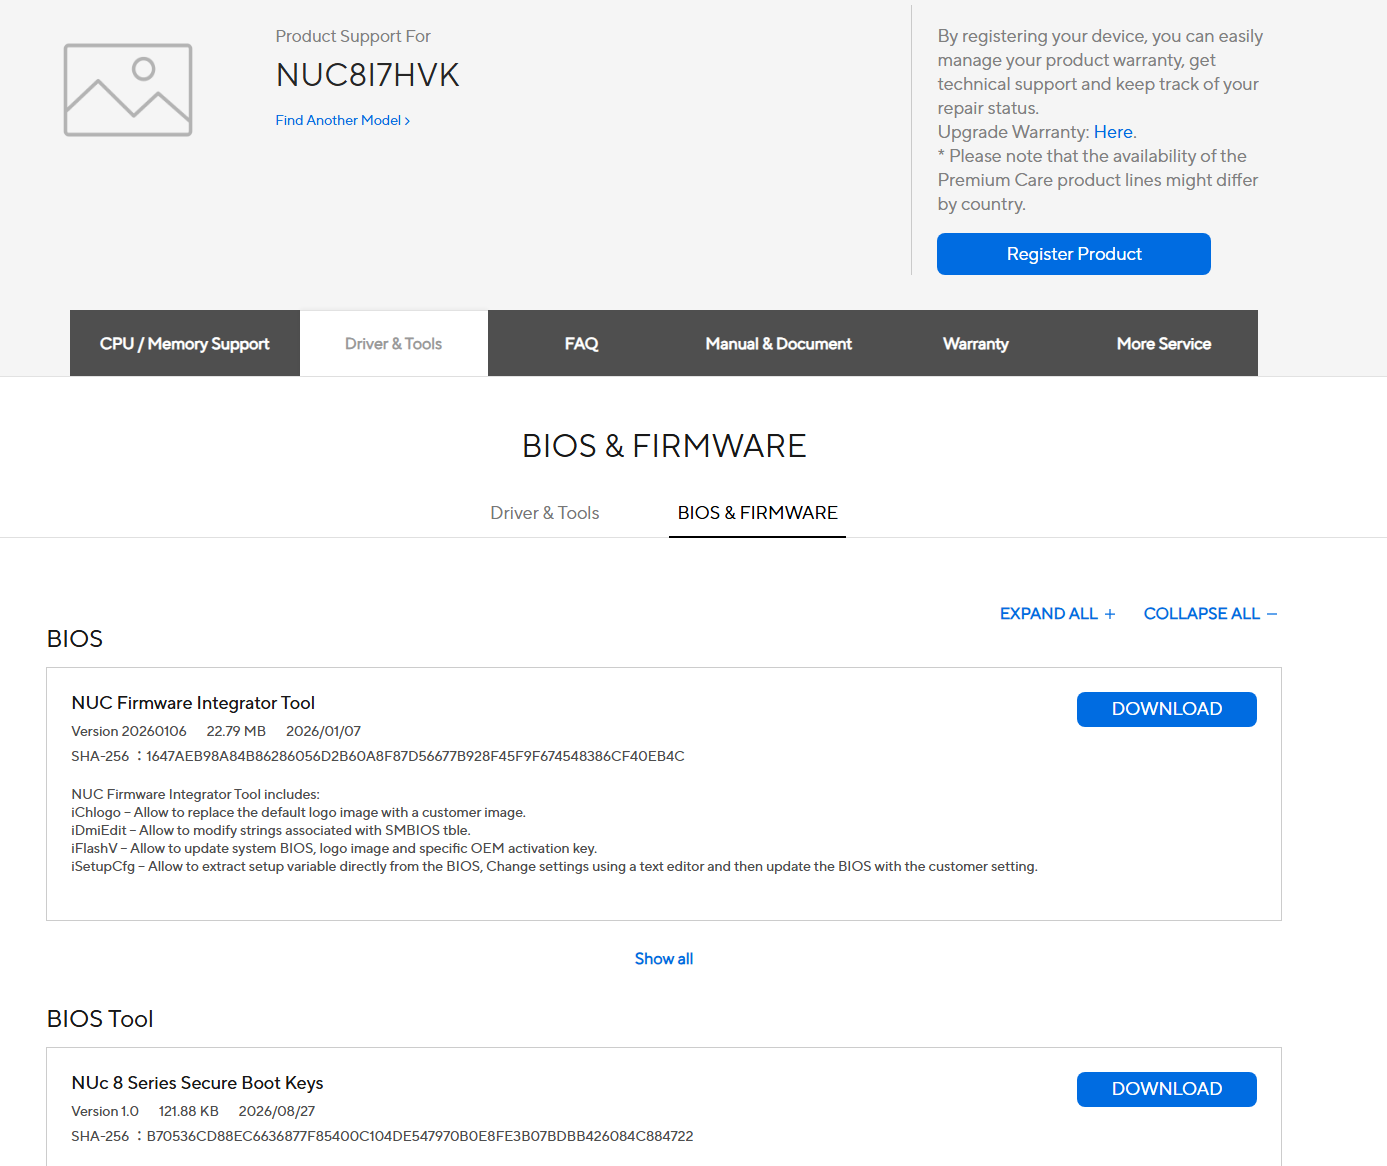Click Show all under BIOS section
Screen dimensions: 1387x1166
(664, 959)
